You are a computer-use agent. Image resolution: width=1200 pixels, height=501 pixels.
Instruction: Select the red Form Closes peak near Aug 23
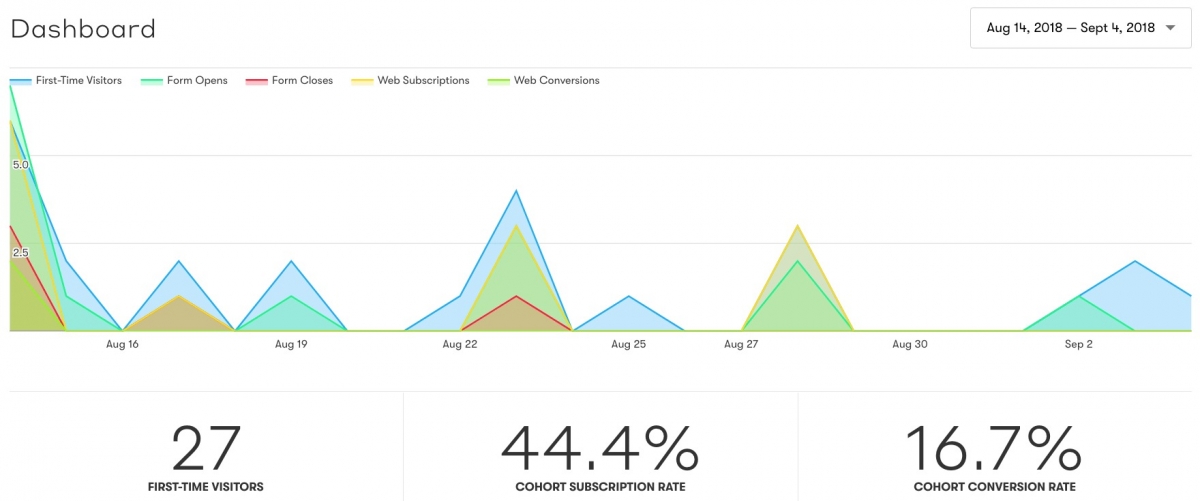tap(516, 297)
